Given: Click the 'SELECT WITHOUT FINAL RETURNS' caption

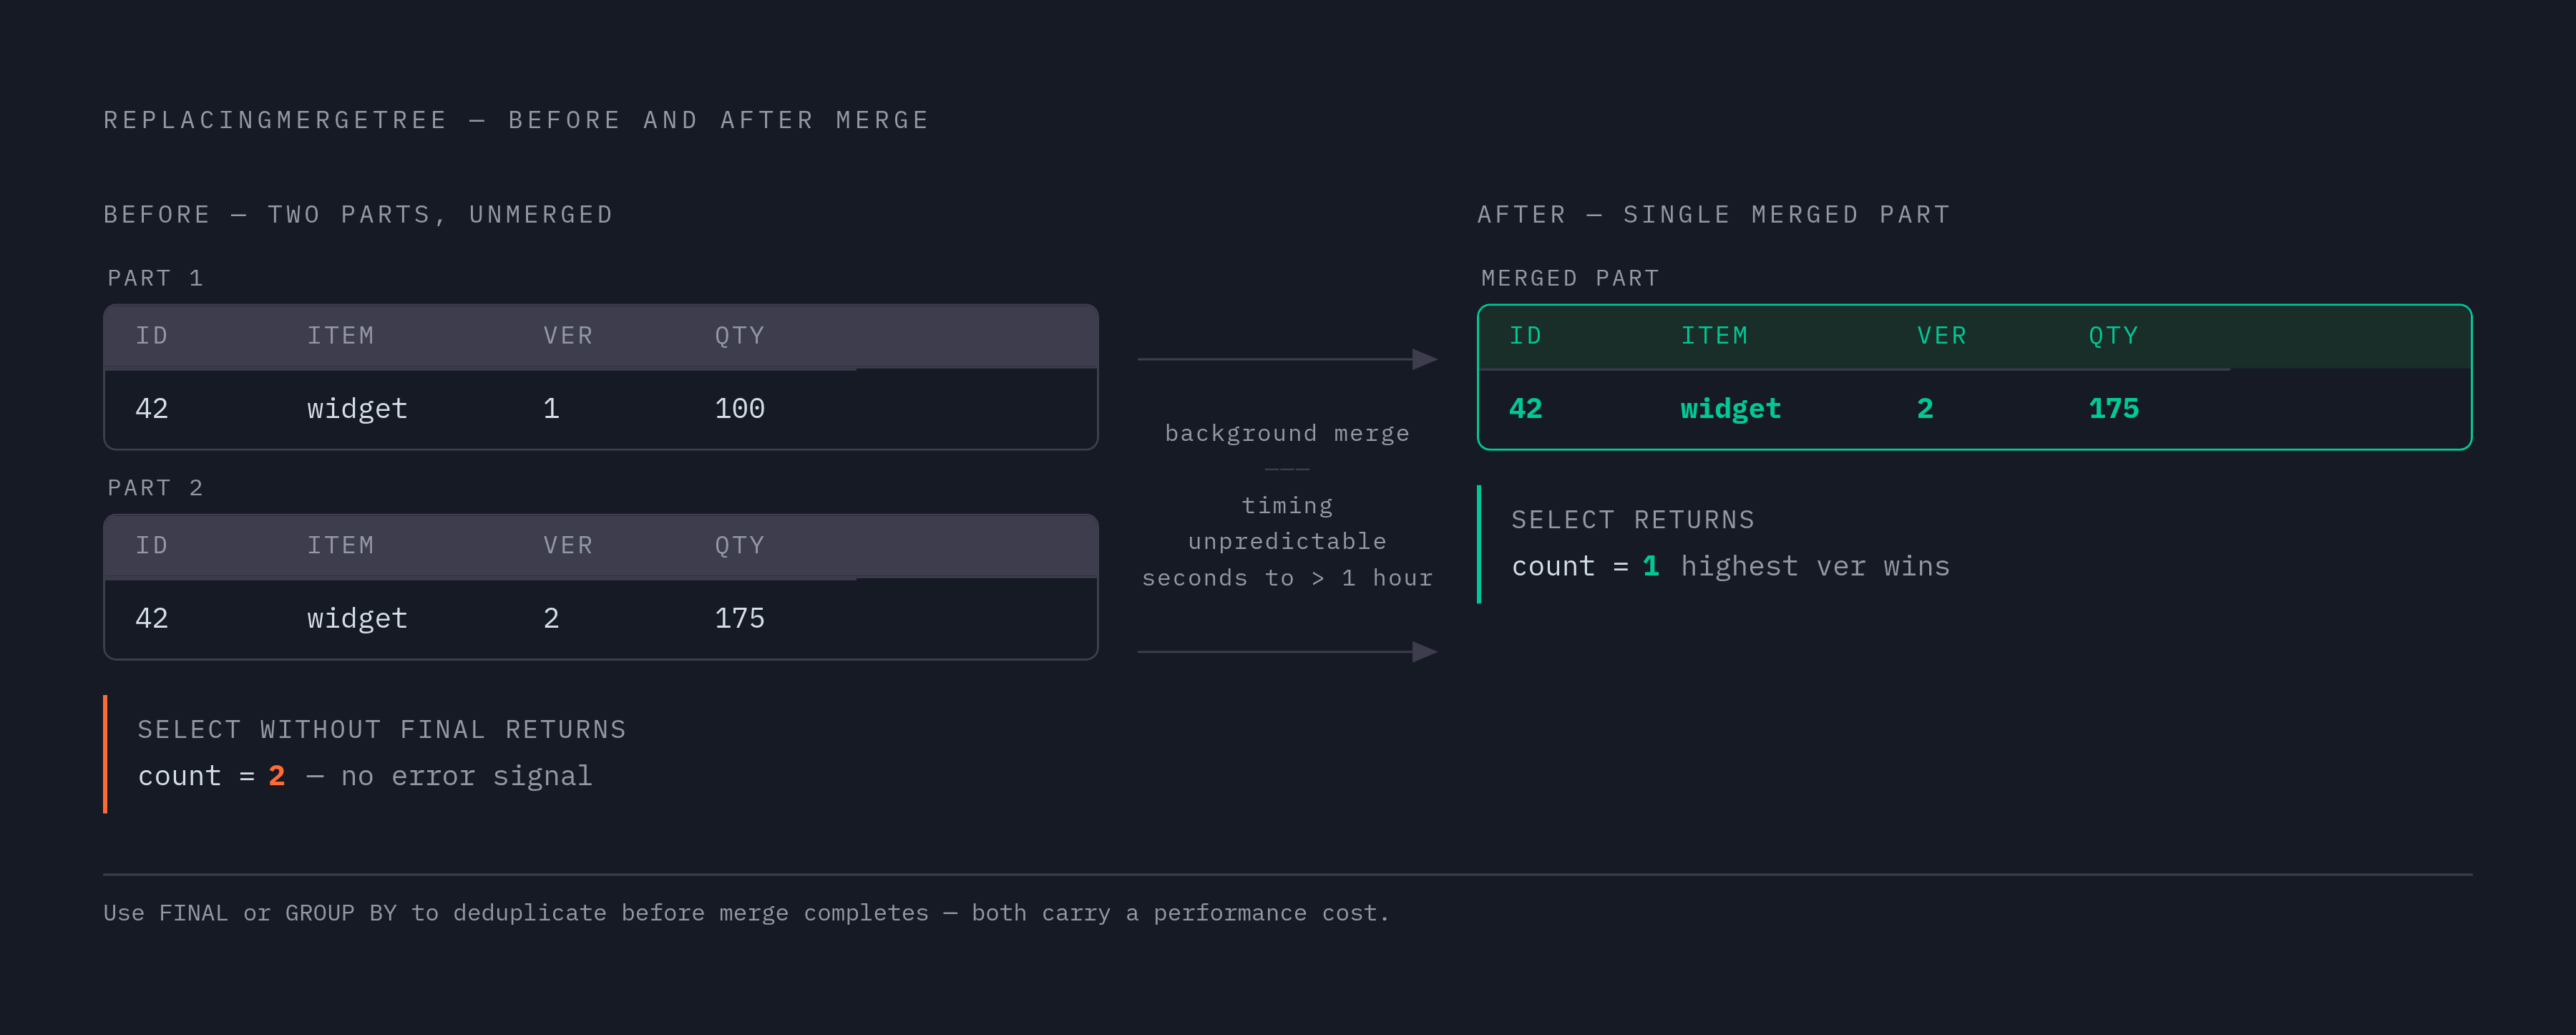Looking at the screenshot, I should click(382, 730).
